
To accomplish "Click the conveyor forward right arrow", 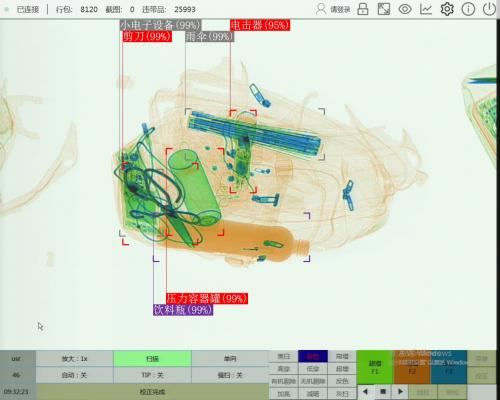I will pos(400,391).
